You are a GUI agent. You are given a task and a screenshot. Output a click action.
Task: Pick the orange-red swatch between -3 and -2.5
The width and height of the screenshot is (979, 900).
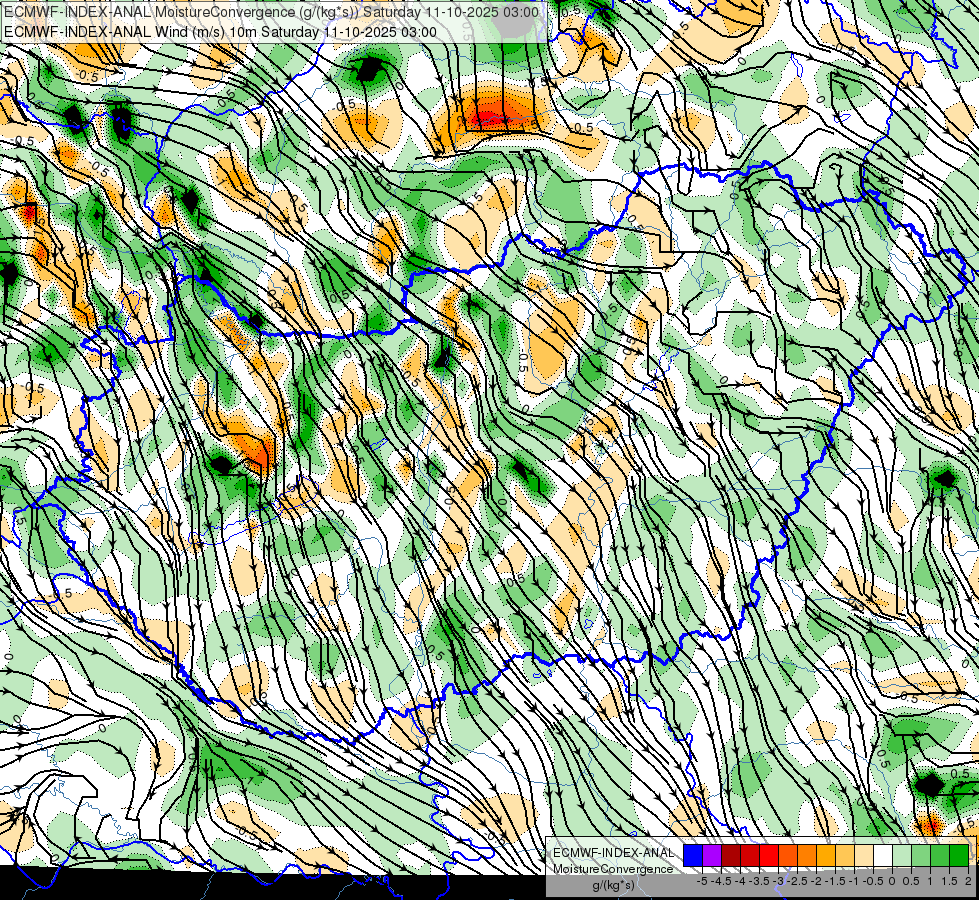point(788,855)
